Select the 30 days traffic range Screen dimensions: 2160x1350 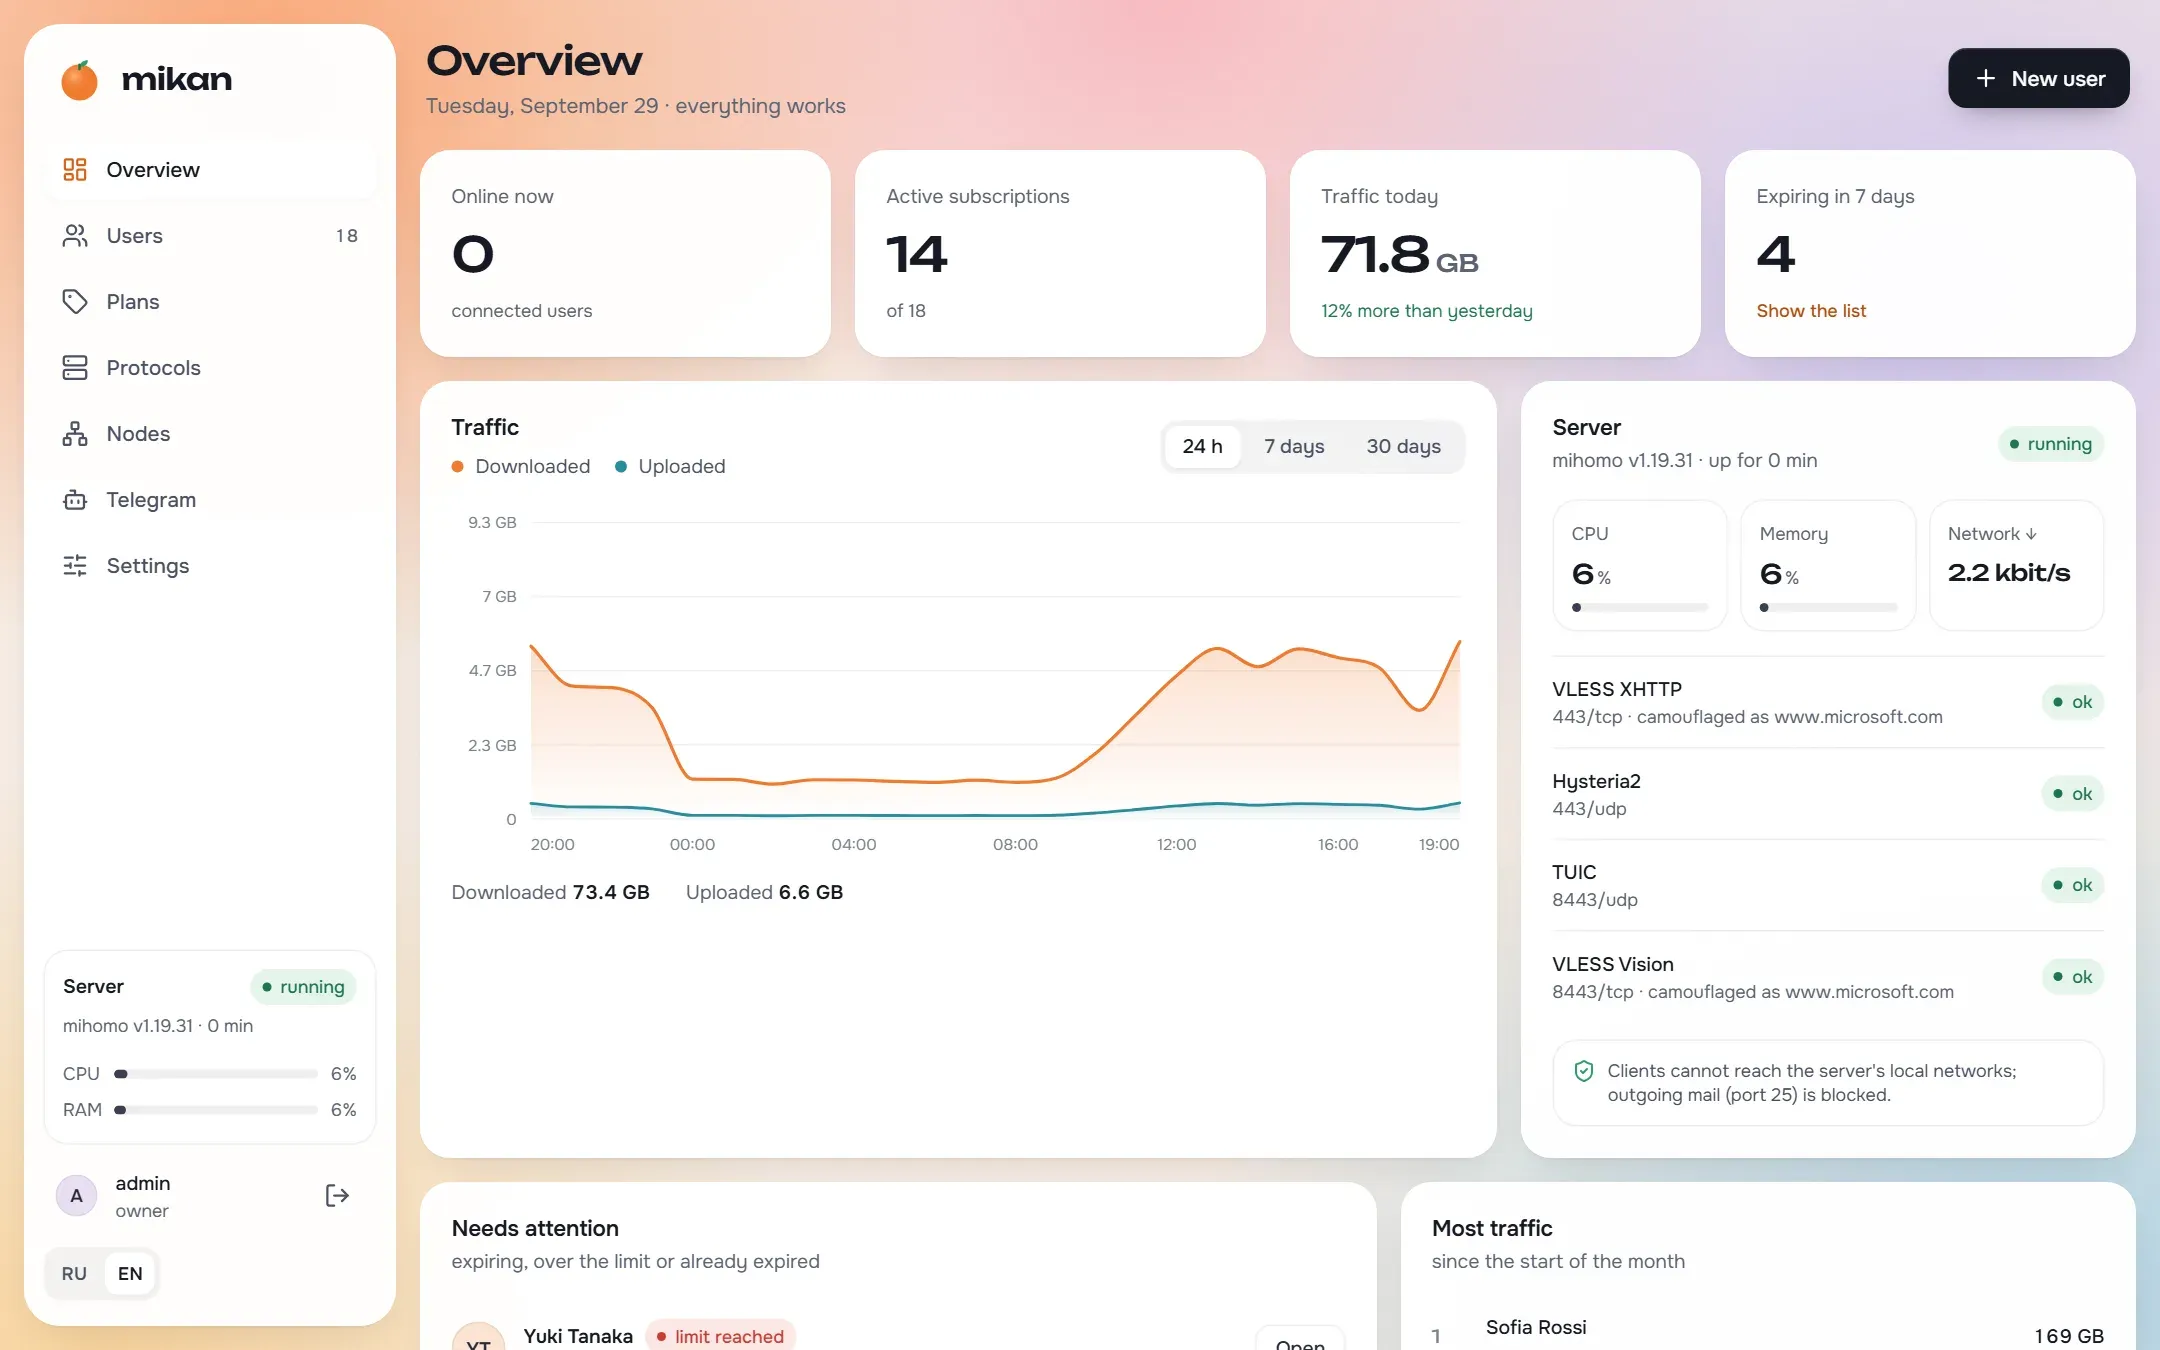pyautogui.click(x=1403, y=446)
